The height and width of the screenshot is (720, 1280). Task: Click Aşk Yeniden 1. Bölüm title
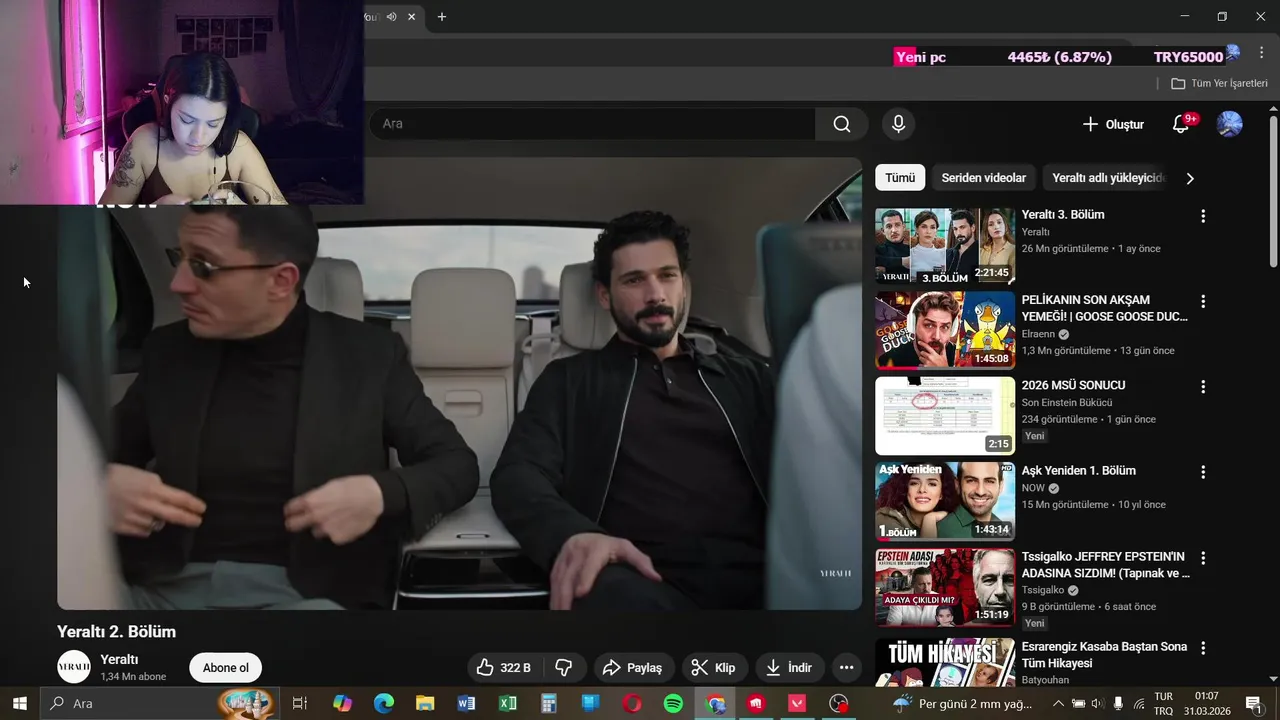tap(1078, 471)
